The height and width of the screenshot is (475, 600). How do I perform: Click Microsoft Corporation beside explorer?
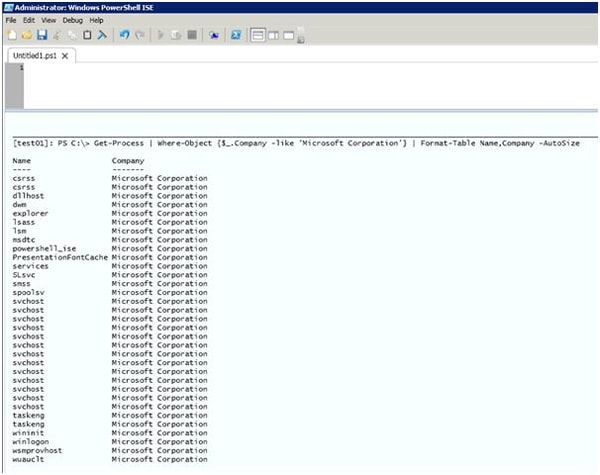(160, 214)
